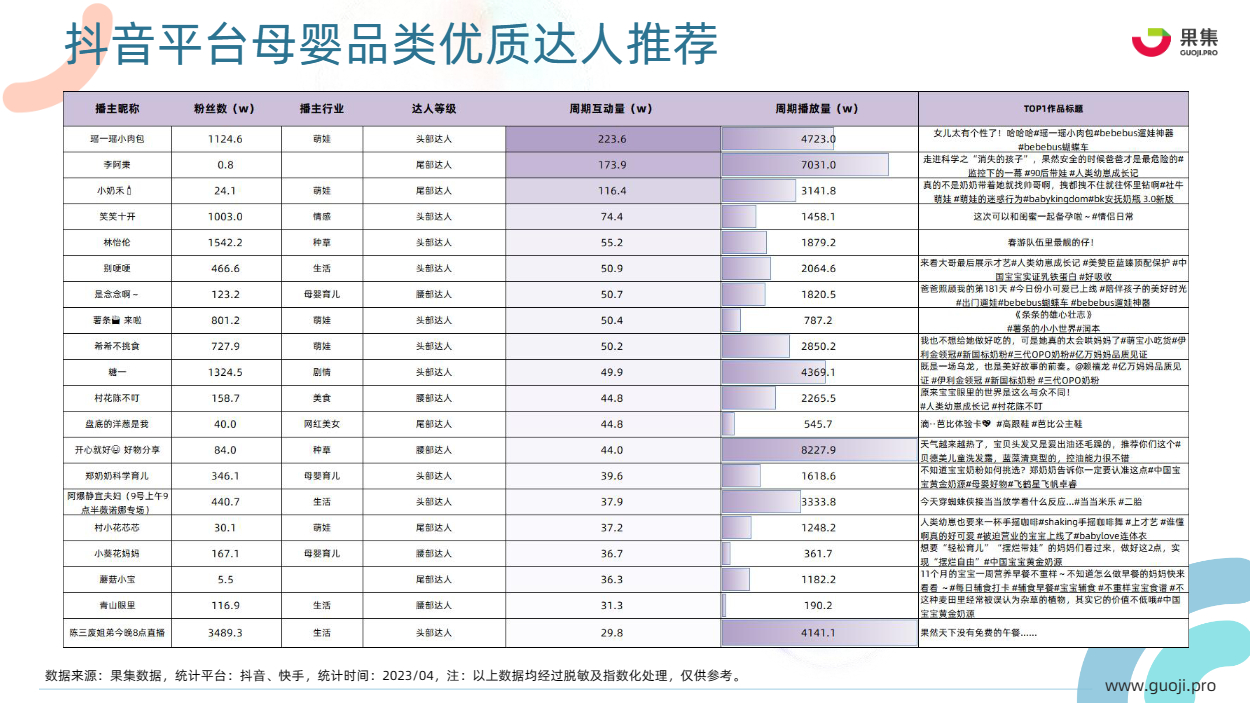
Task: Click the follower count 1124.6
Action: [225, 139]
